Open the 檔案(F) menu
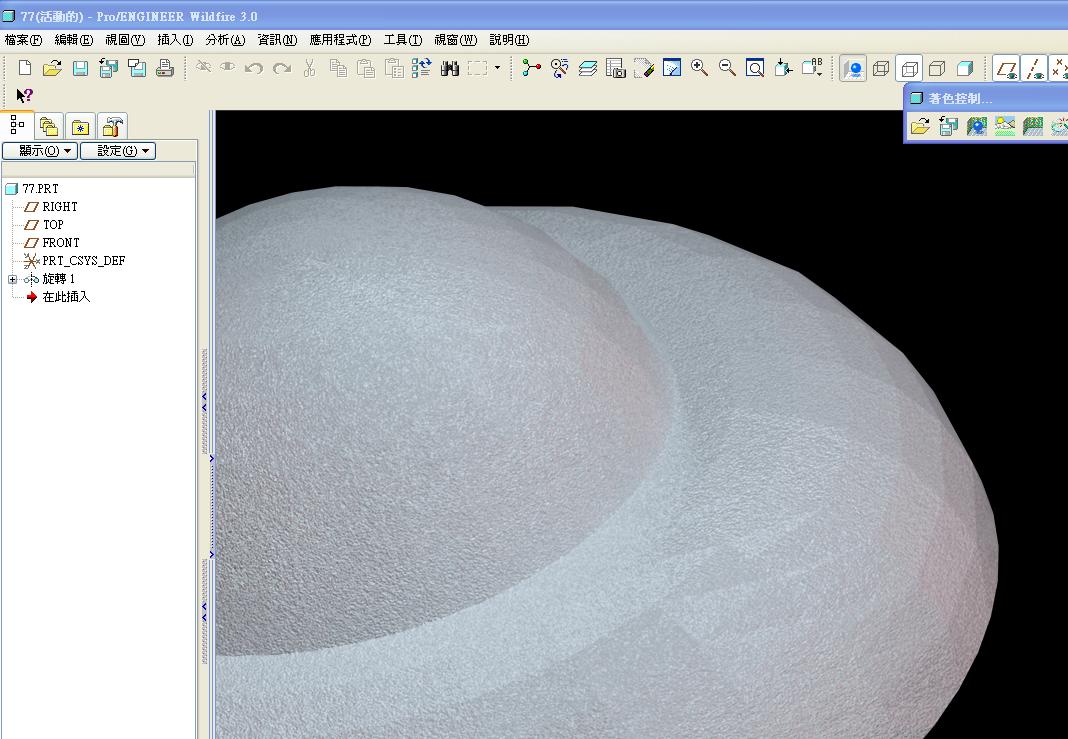Viewport: 1068px width, 739px height. point(23,40)
